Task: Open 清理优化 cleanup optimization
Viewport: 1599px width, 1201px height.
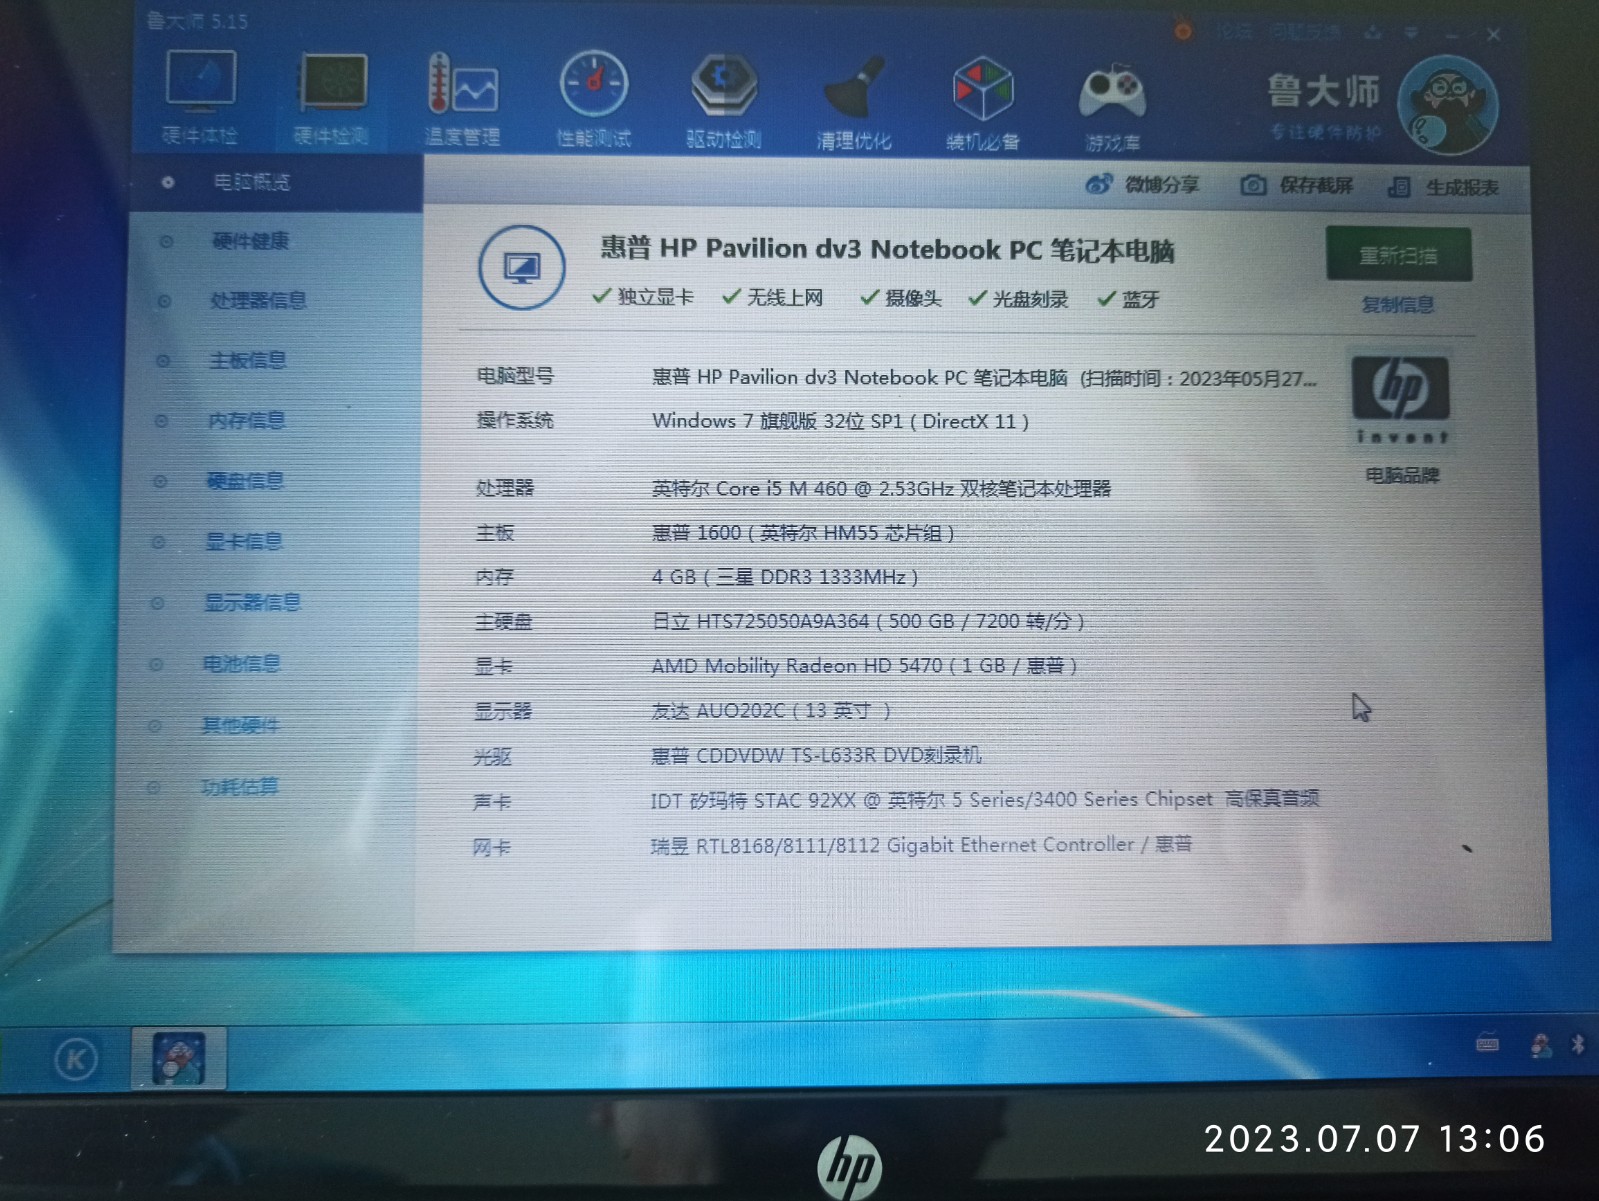Action: pyautogui.click(x=853, y=102)
